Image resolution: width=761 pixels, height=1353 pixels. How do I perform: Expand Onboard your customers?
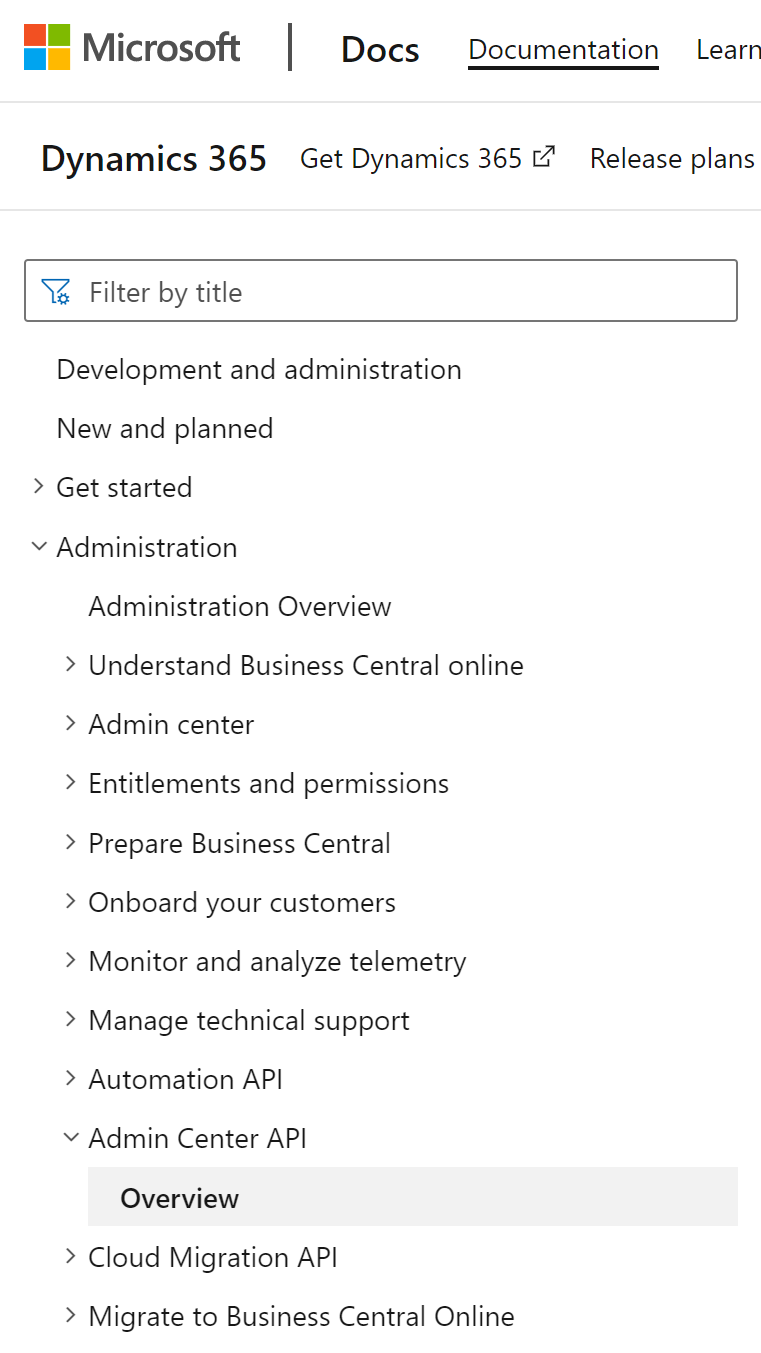click(70, 901)
